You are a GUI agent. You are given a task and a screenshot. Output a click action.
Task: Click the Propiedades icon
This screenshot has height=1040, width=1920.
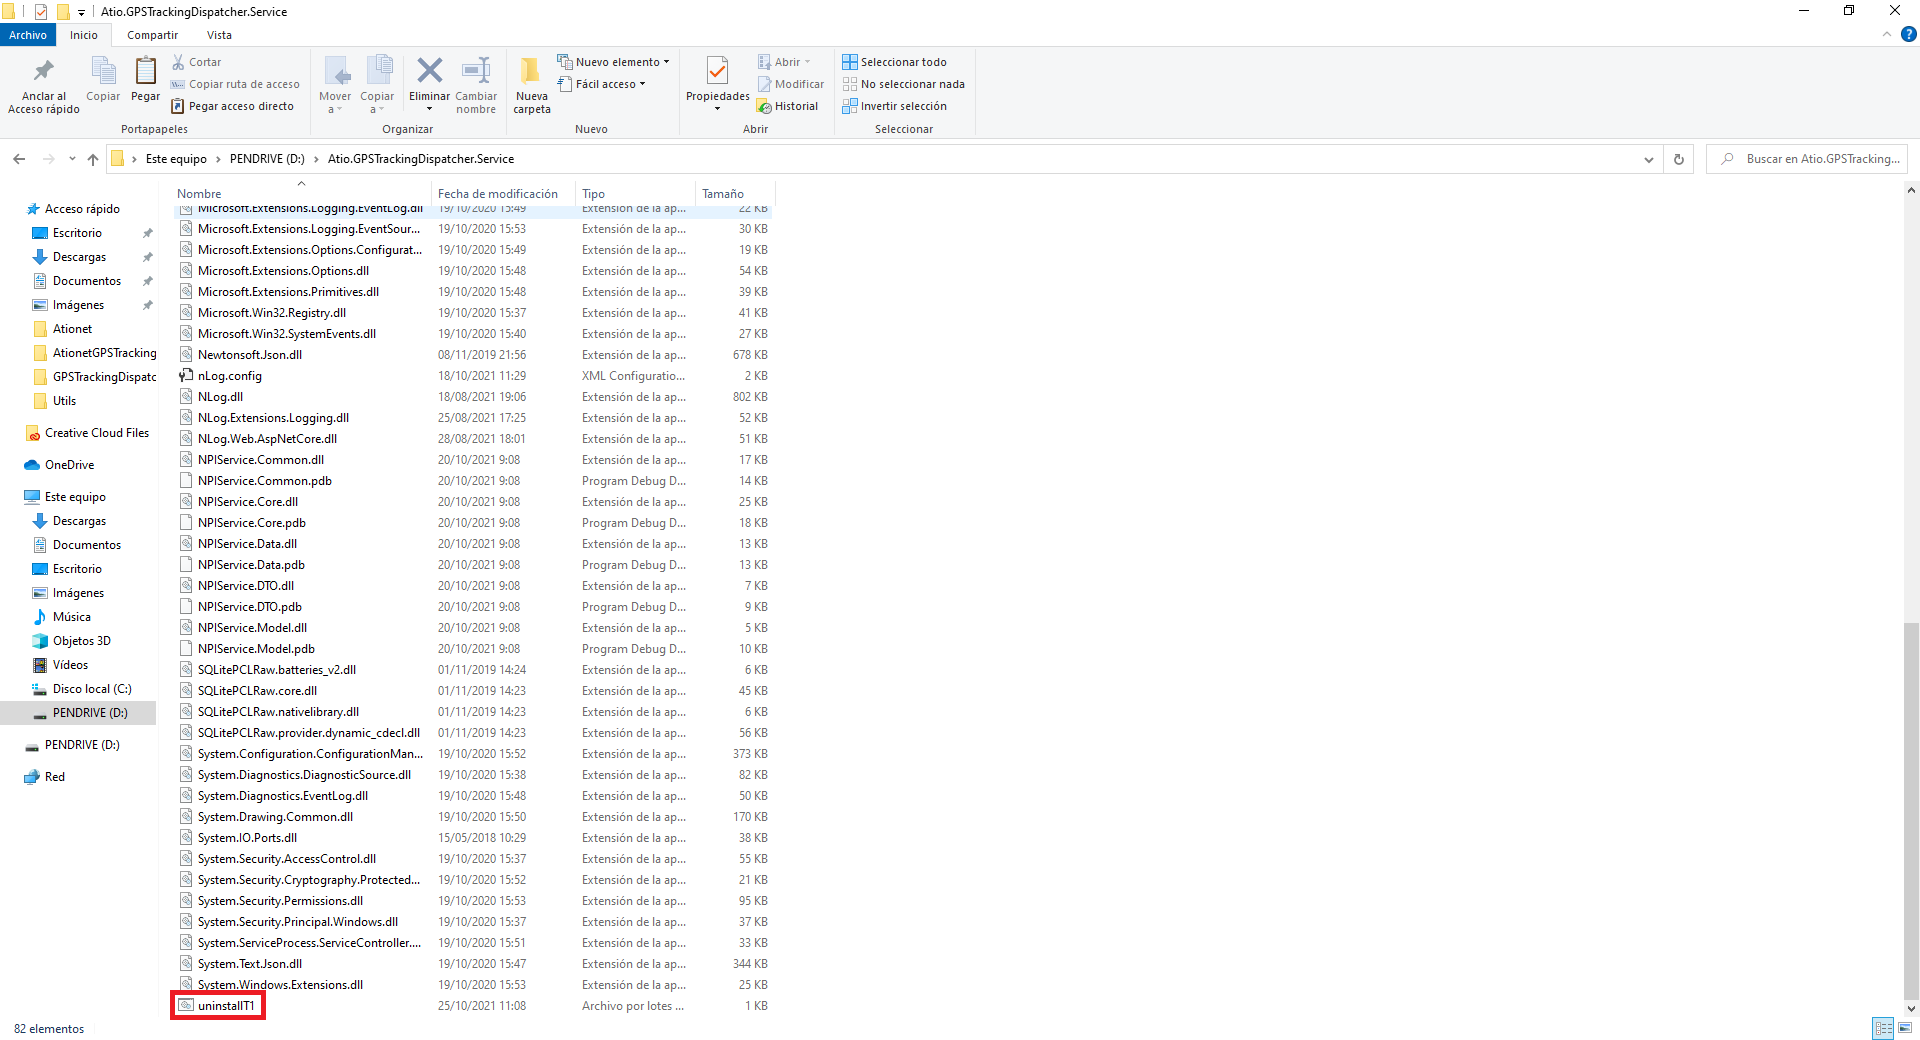click(717, 70)
